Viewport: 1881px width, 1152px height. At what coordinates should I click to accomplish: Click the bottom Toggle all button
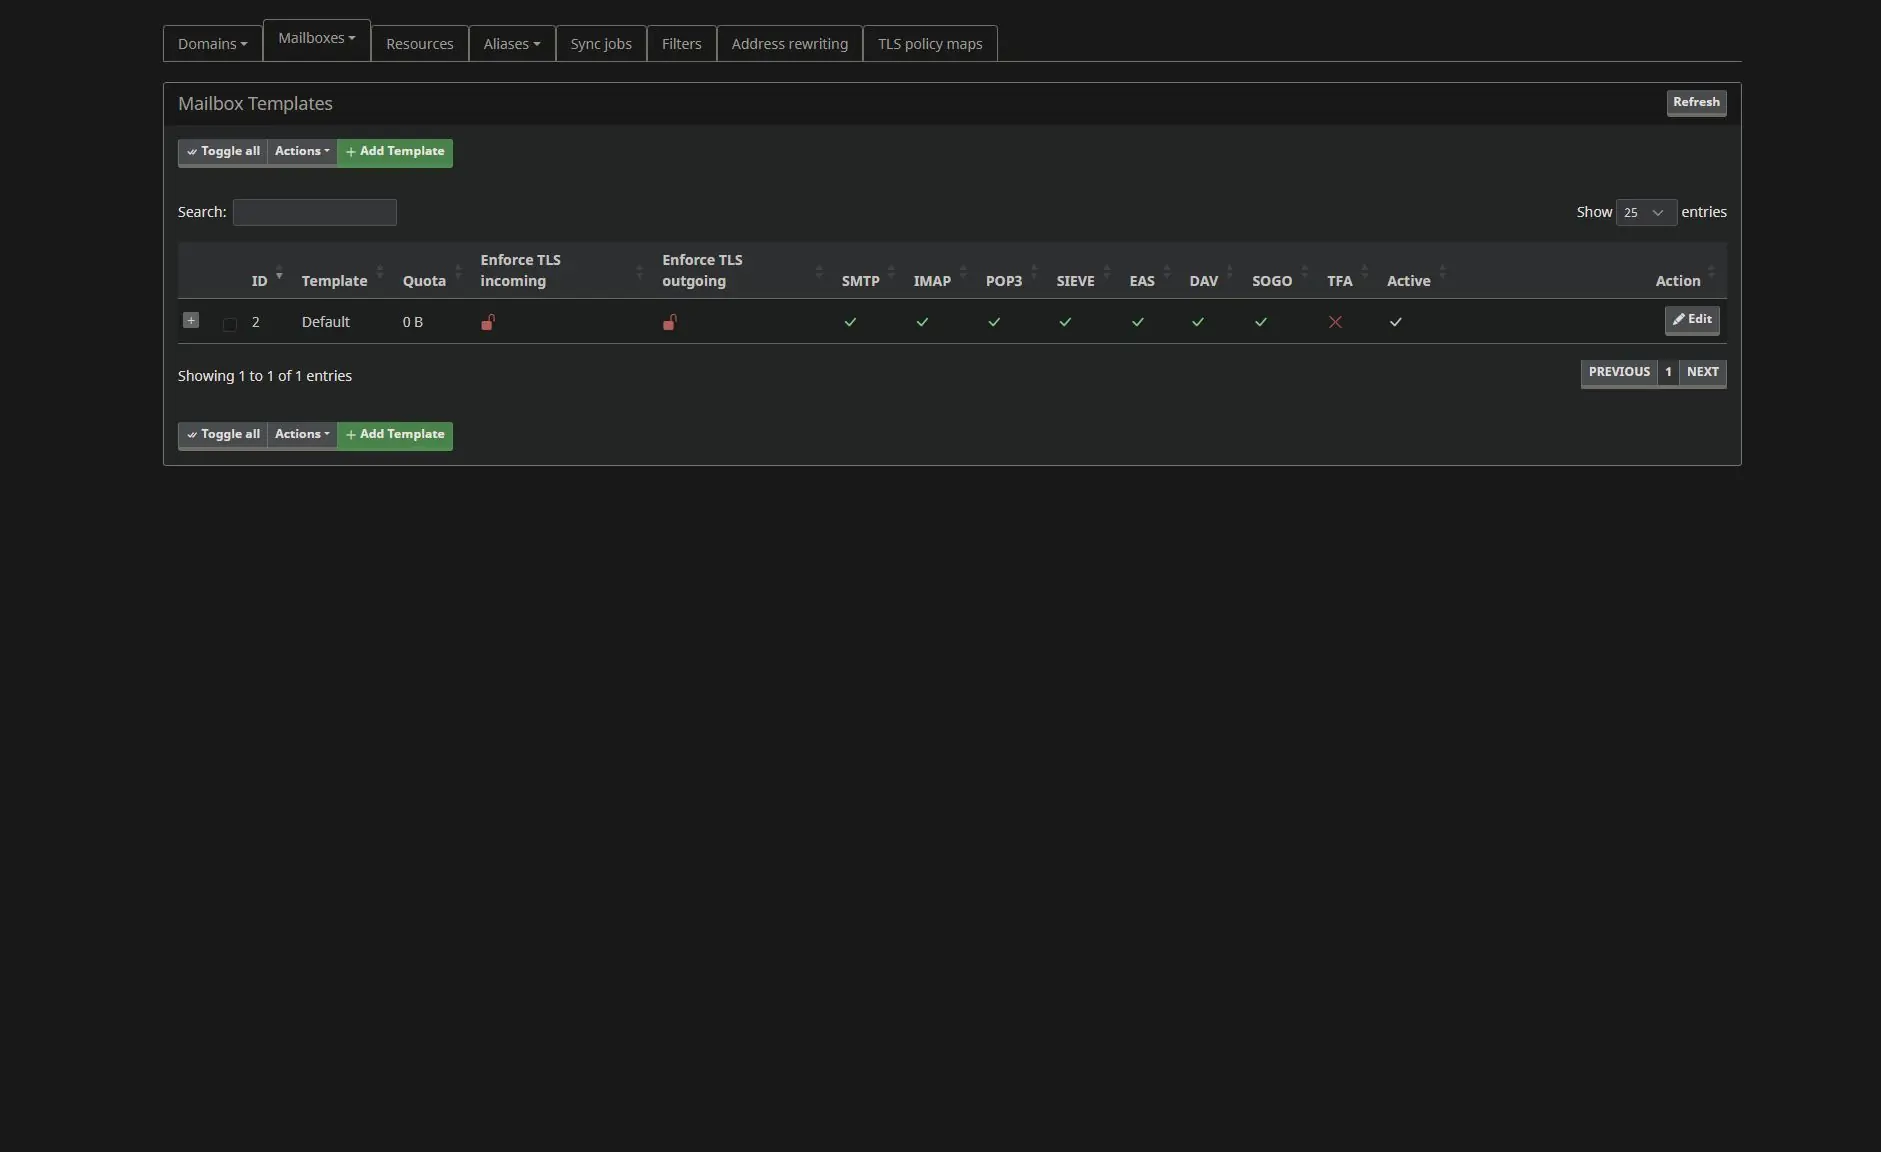click(x=223, y=435)
